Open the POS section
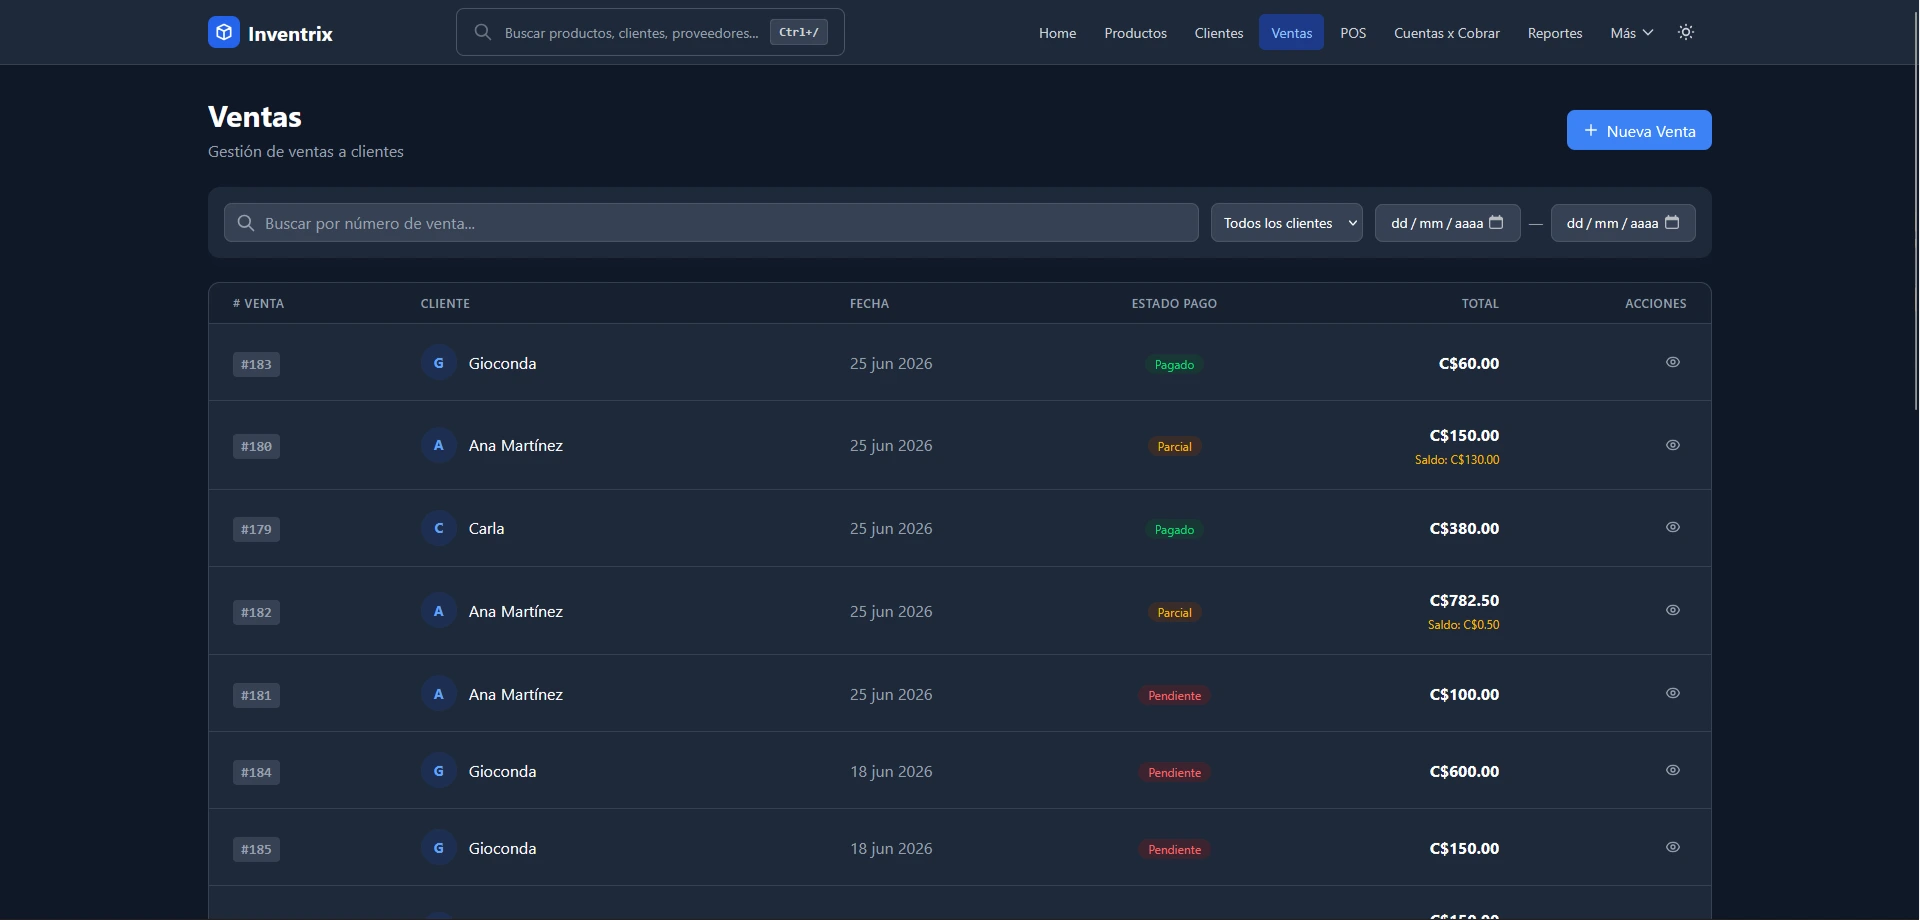This screenshot has width=1920, height=920. tap(1353, 33)
